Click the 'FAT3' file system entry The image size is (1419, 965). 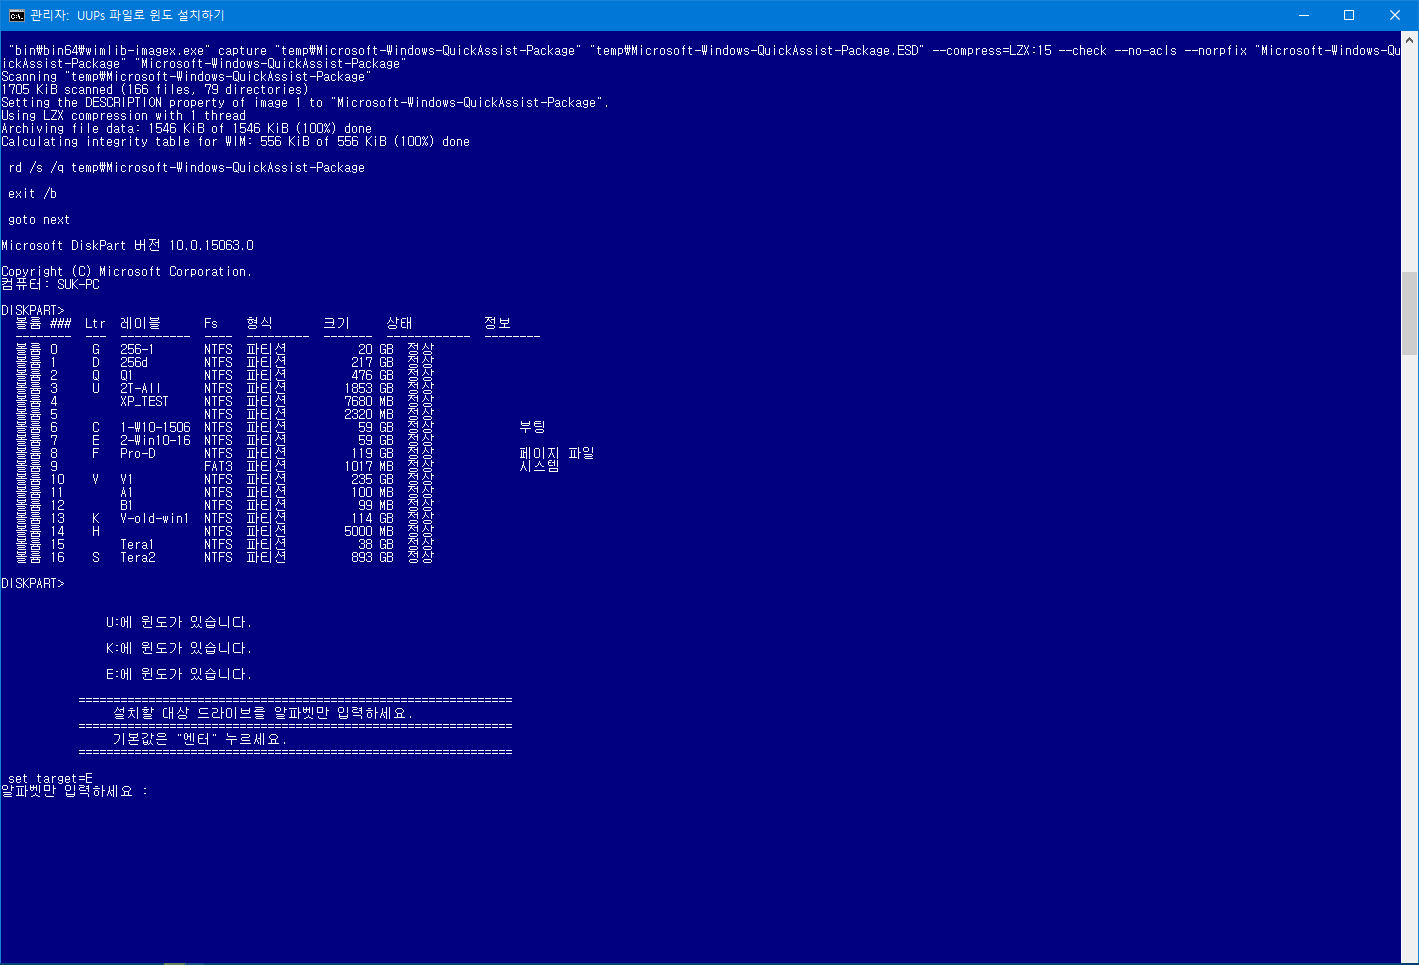(x=218, y=466)
